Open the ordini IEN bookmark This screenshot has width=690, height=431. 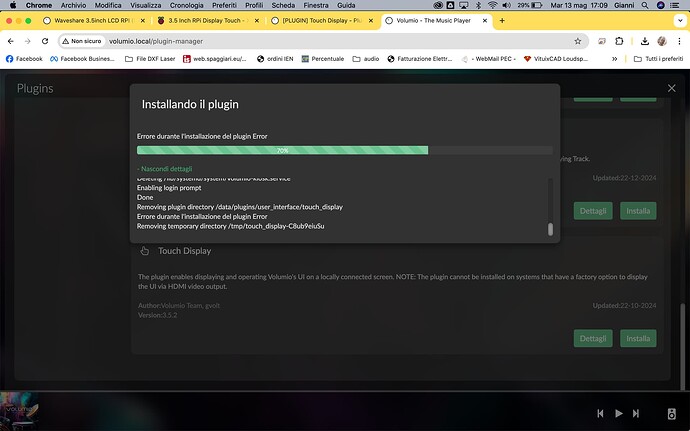click(275, 59)
